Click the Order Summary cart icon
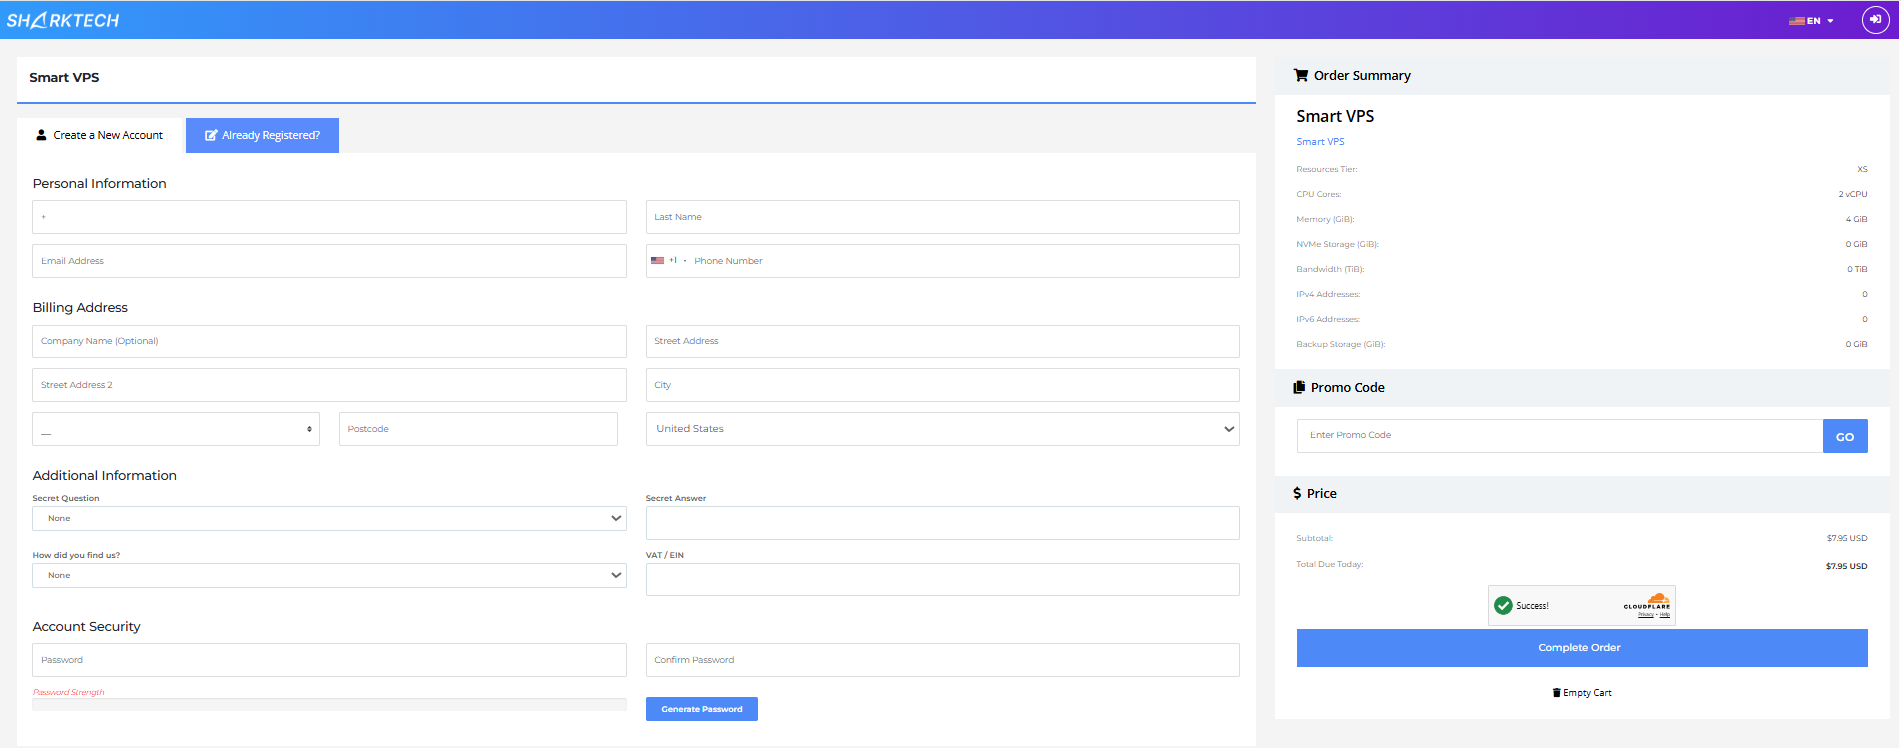The image size is (1901, 748). click(x=1301, y=75)
